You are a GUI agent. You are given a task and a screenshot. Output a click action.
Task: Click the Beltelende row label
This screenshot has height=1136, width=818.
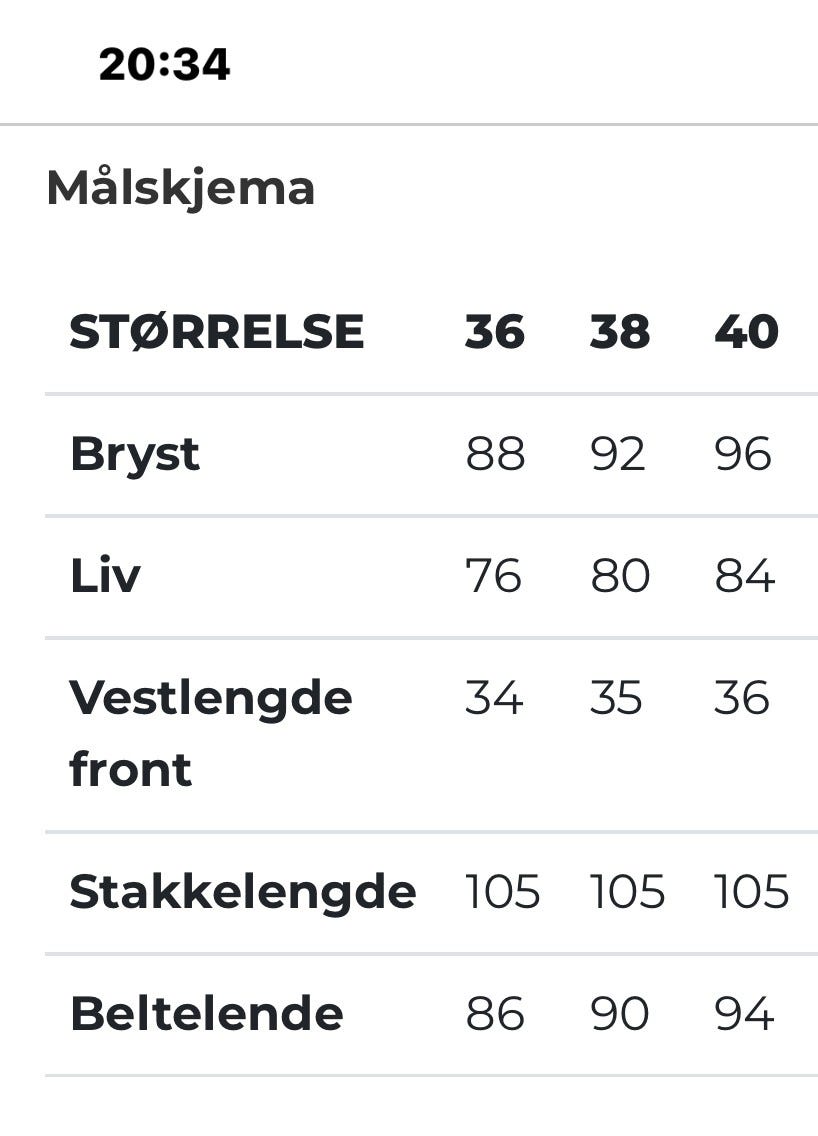(x=206, y=1013)
